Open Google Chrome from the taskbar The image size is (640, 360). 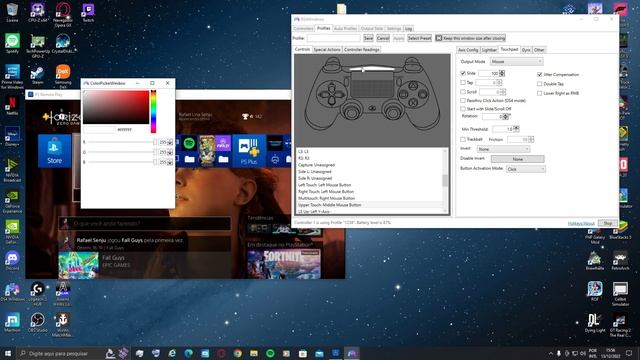coord(238,353)
